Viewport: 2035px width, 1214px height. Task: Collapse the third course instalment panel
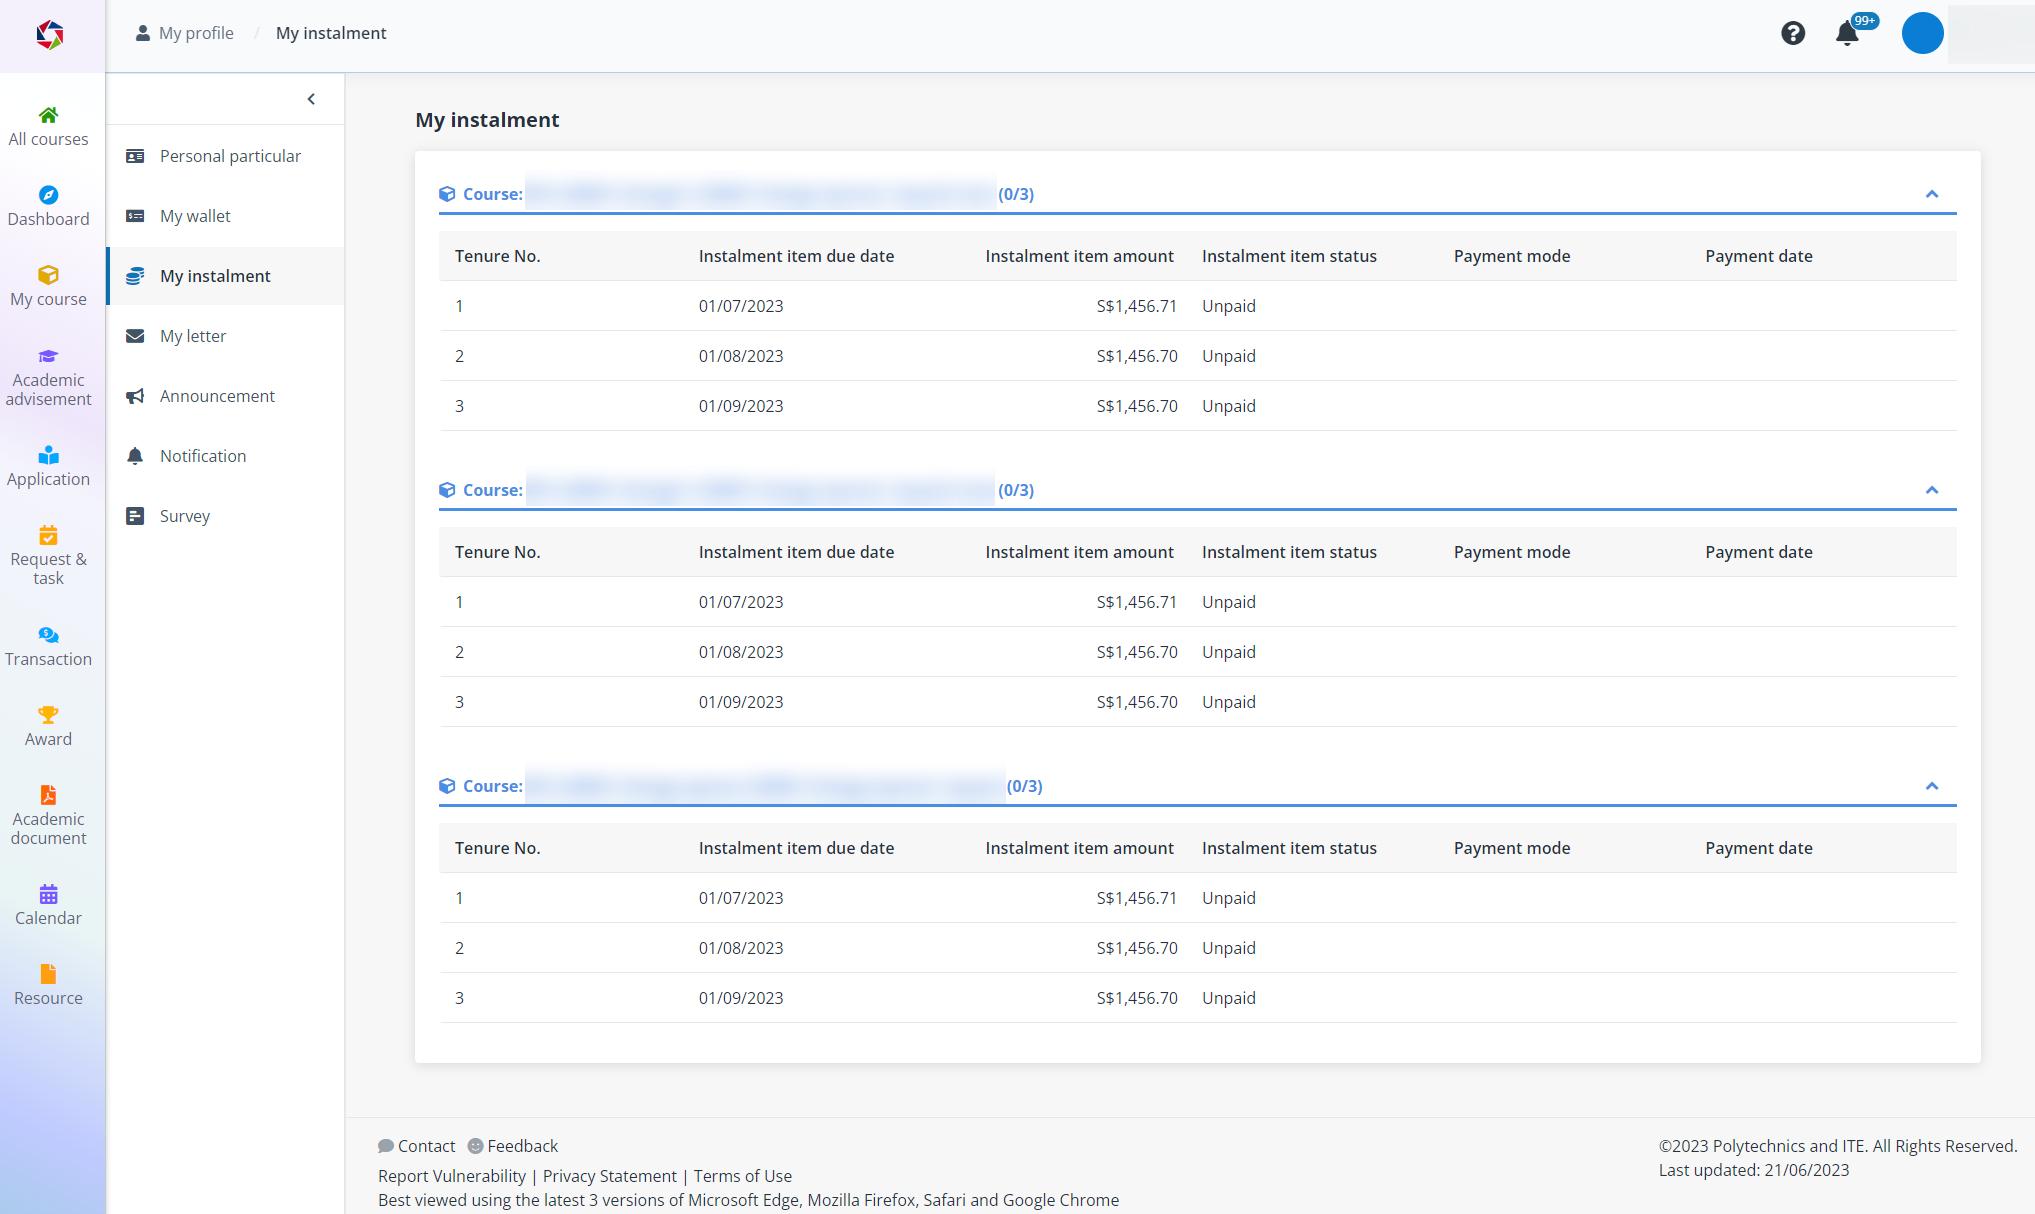[x=1932, y=786]
